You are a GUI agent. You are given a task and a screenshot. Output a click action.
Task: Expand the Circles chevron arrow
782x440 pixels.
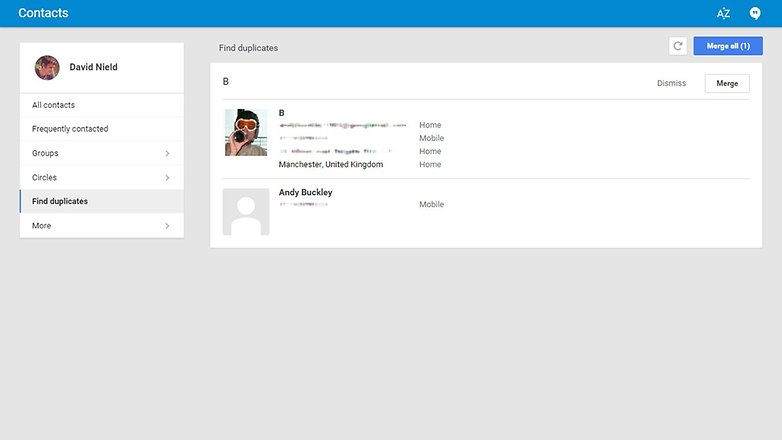tap(167, 178)
